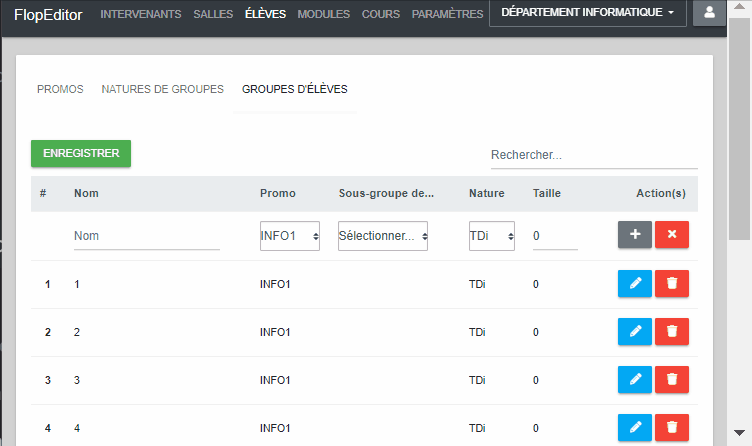Select Groupes d'élèves tab

pyautogui.click(x=294, y=89)
